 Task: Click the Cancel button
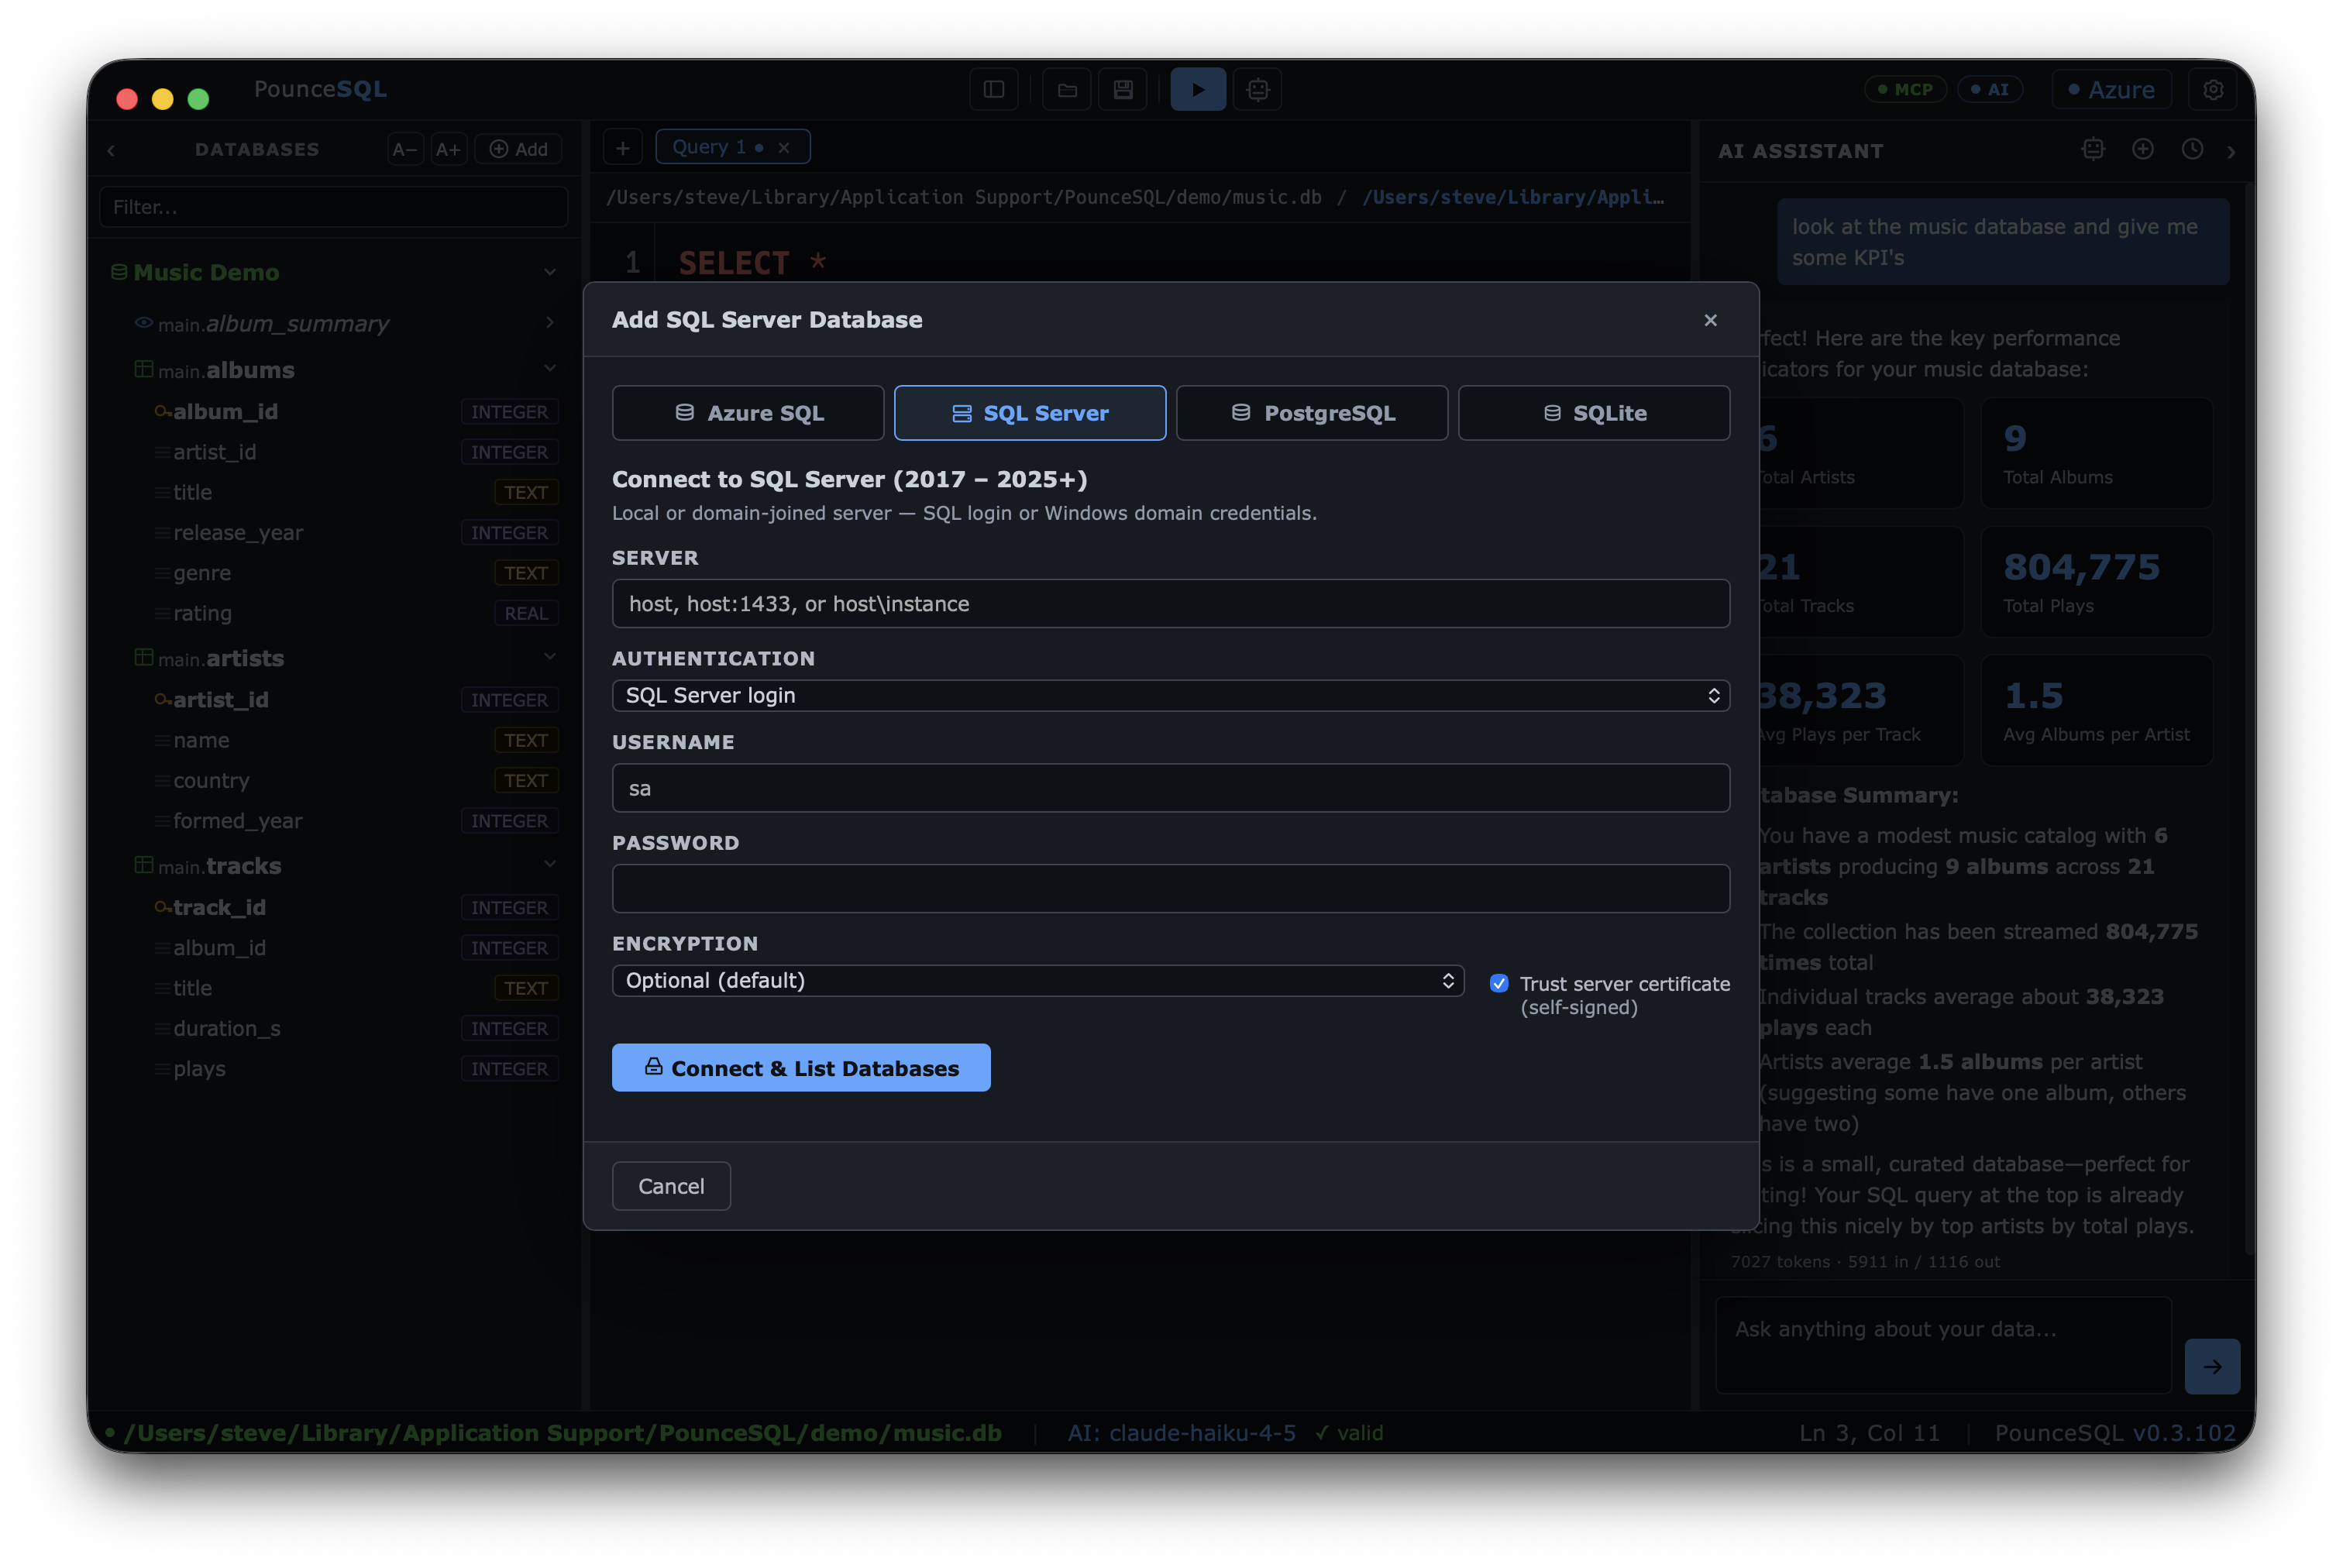(671, 1186)
